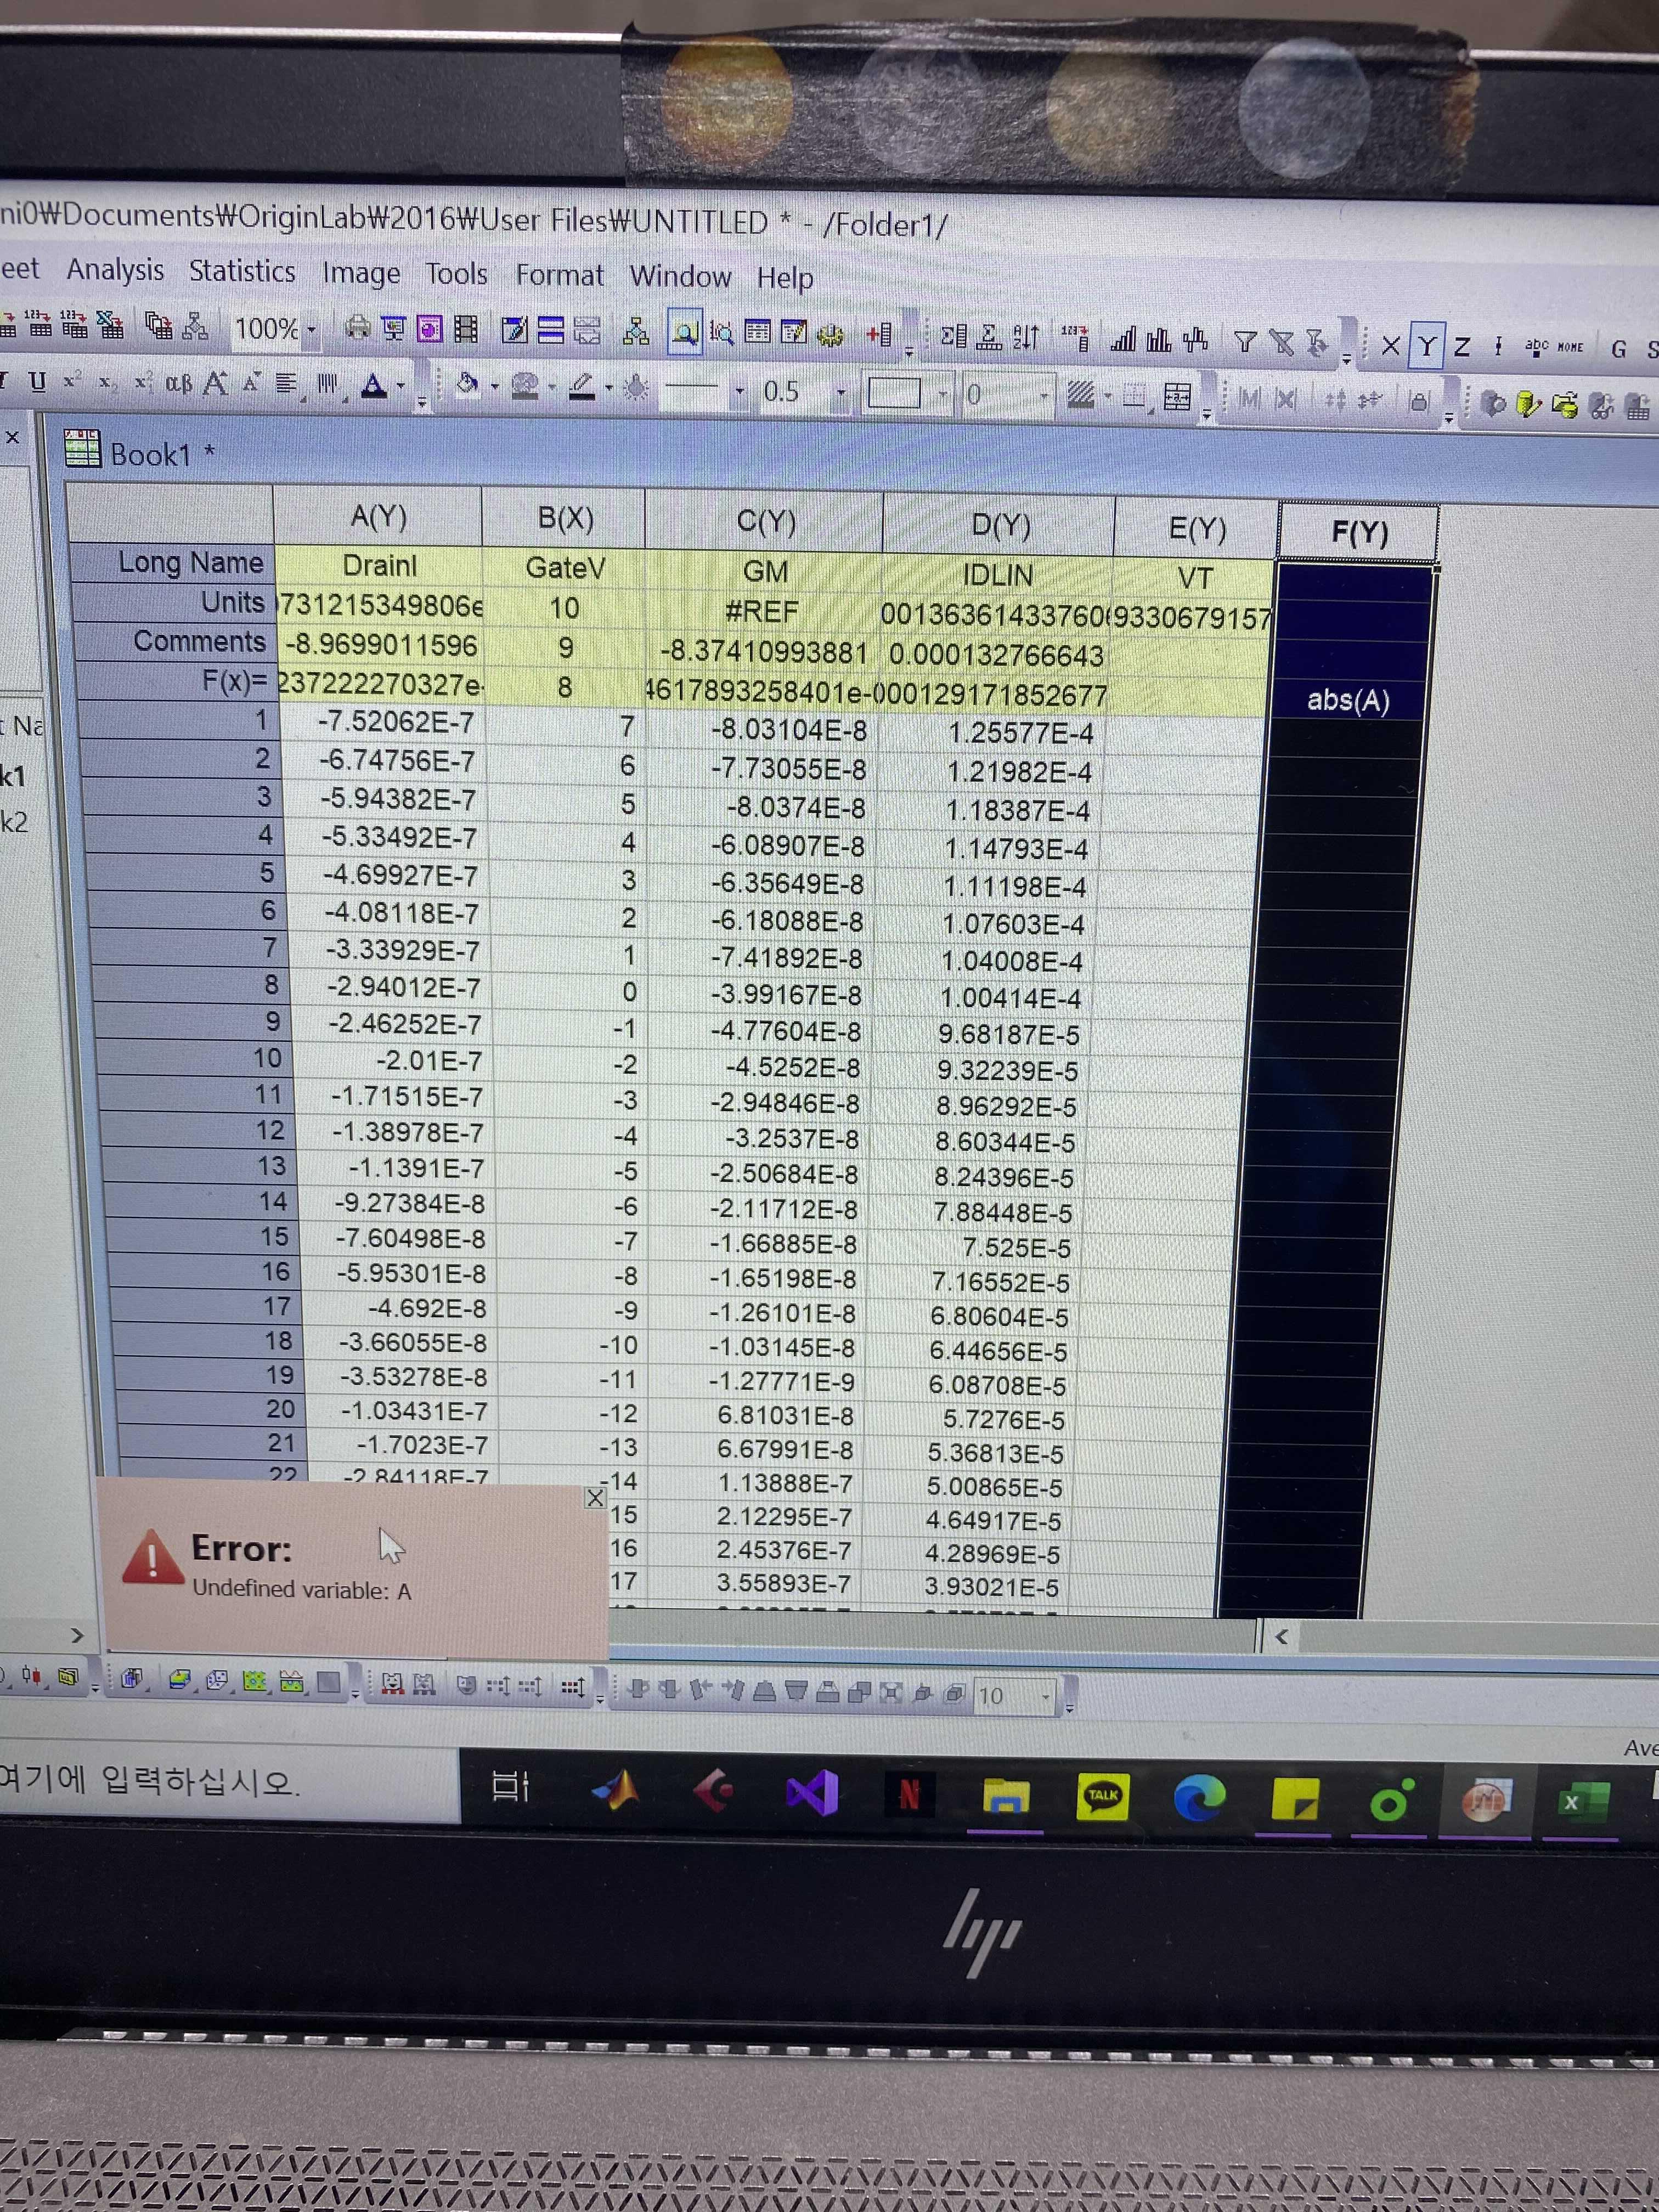Open the Fill Color dropdown arrow

coord(494,388)
